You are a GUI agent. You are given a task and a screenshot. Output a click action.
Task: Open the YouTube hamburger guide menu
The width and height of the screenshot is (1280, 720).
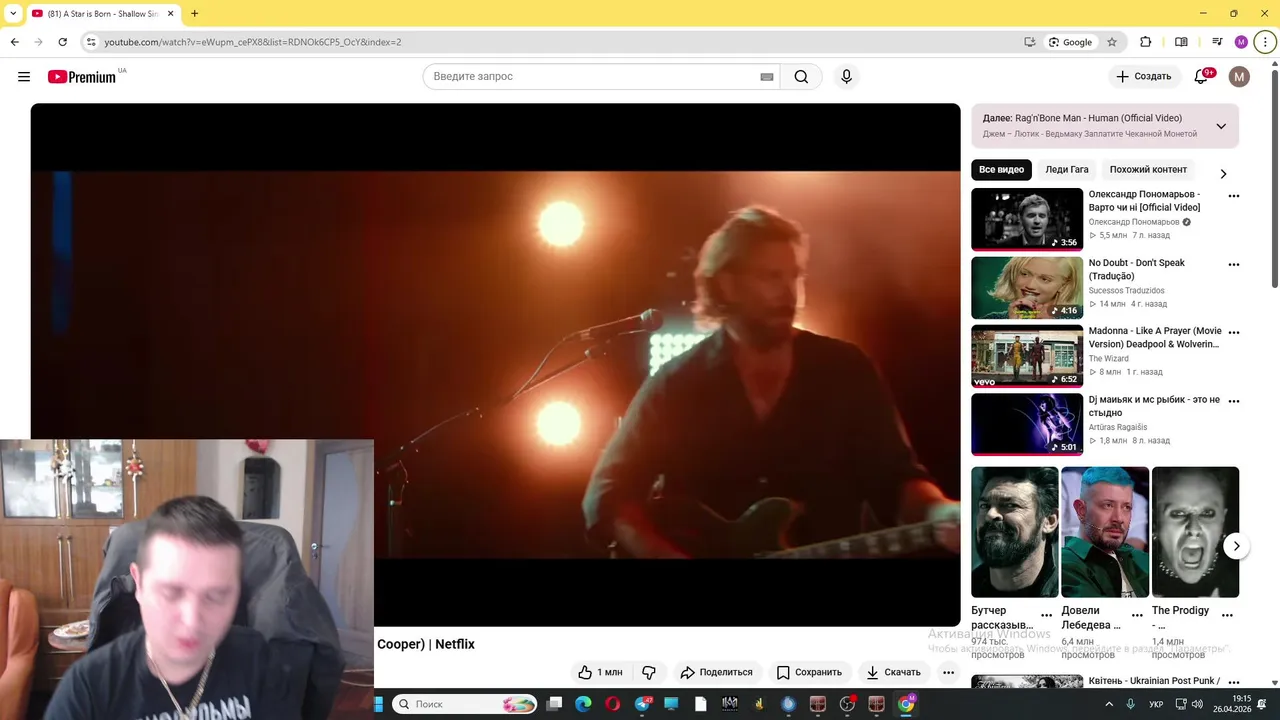[24, 76]
